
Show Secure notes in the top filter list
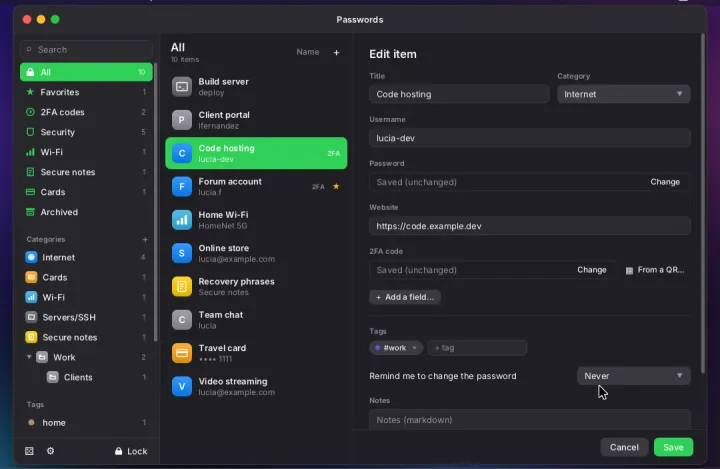(x=86, y=172)
